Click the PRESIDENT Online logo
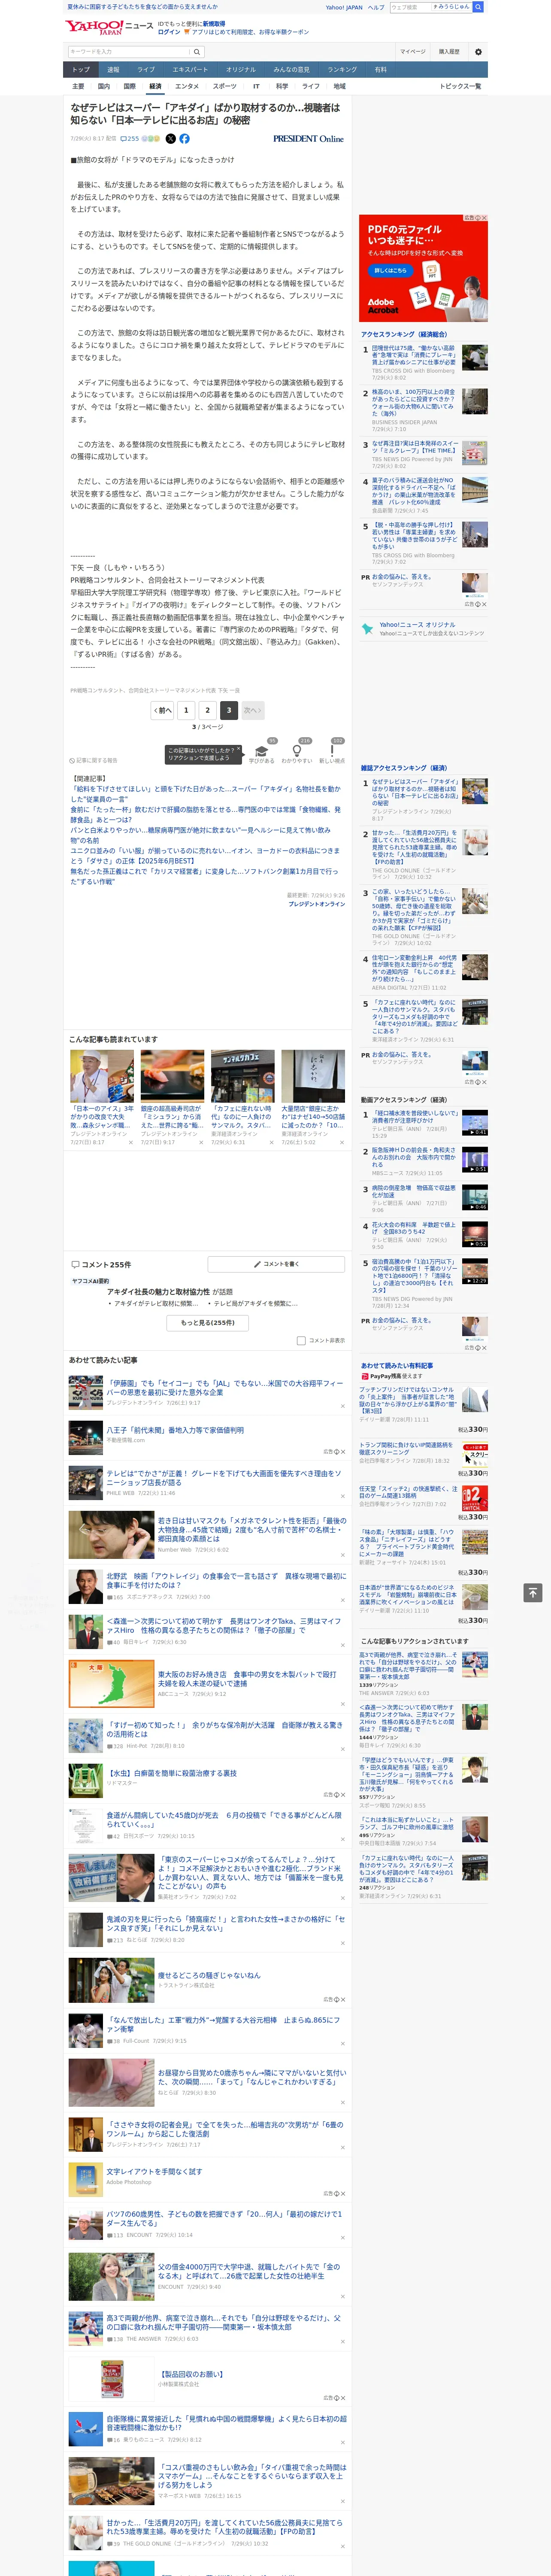The height and width of the screenshot is (2576, 551). (x=308, y=139)
